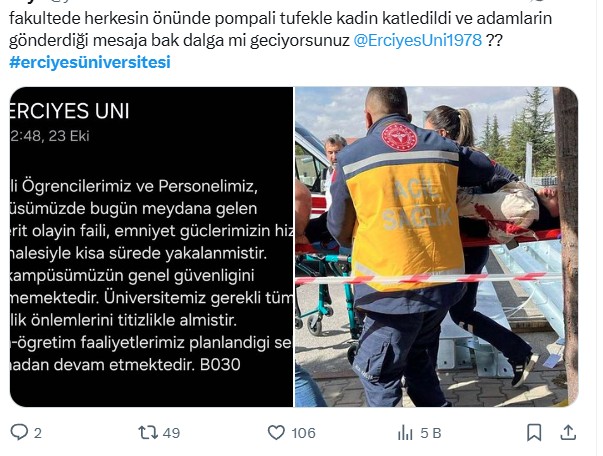This screenshot has width=603, height=456.
Task: Open view analytics via the bar chart icon
Action: [x=405, y=433]
